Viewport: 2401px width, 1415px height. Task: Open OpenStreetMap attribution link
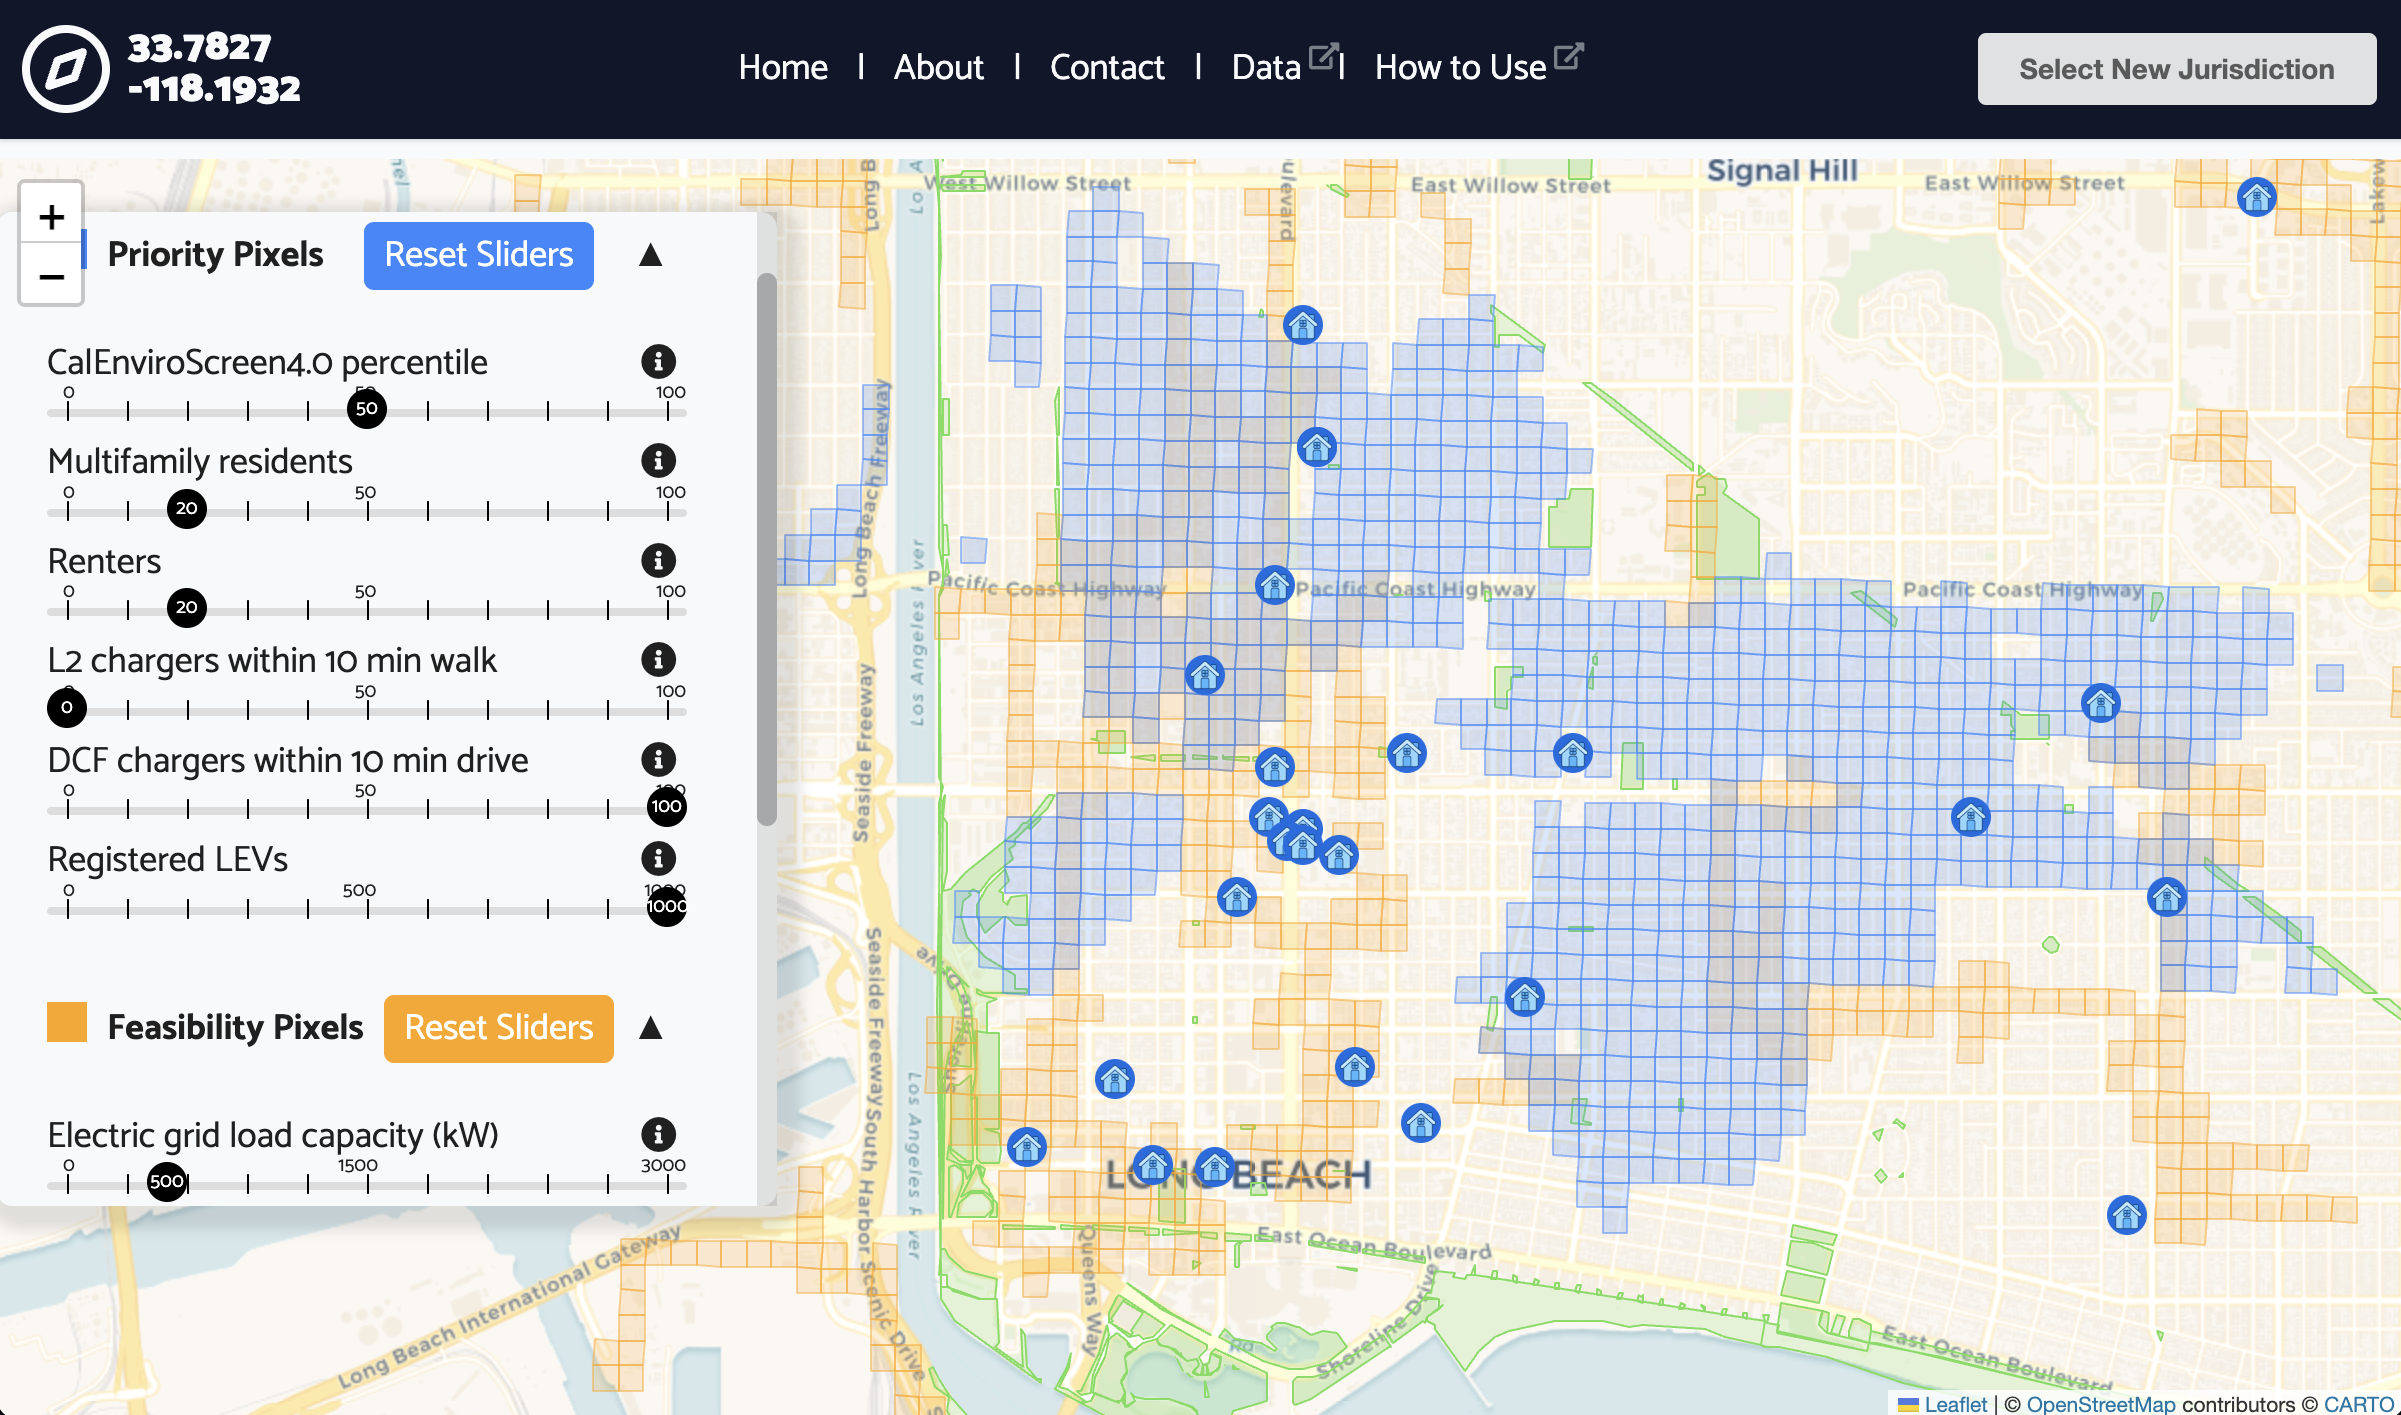pos(2100,1404)
